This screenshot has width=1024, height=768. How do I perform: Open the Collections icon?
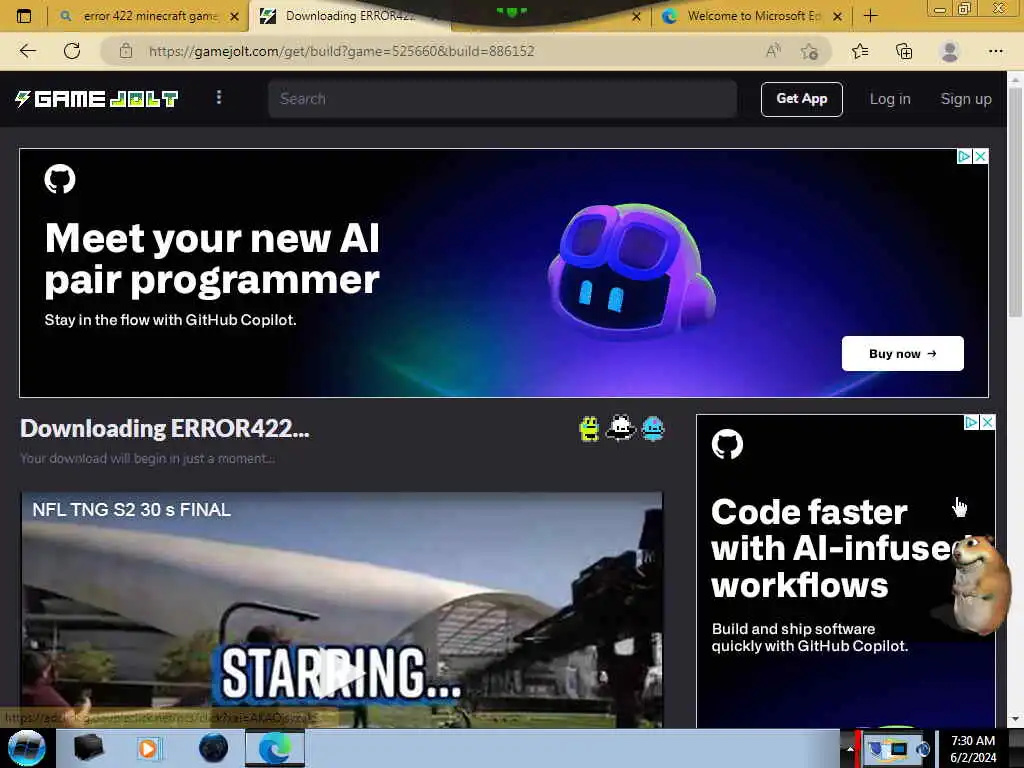904,51
